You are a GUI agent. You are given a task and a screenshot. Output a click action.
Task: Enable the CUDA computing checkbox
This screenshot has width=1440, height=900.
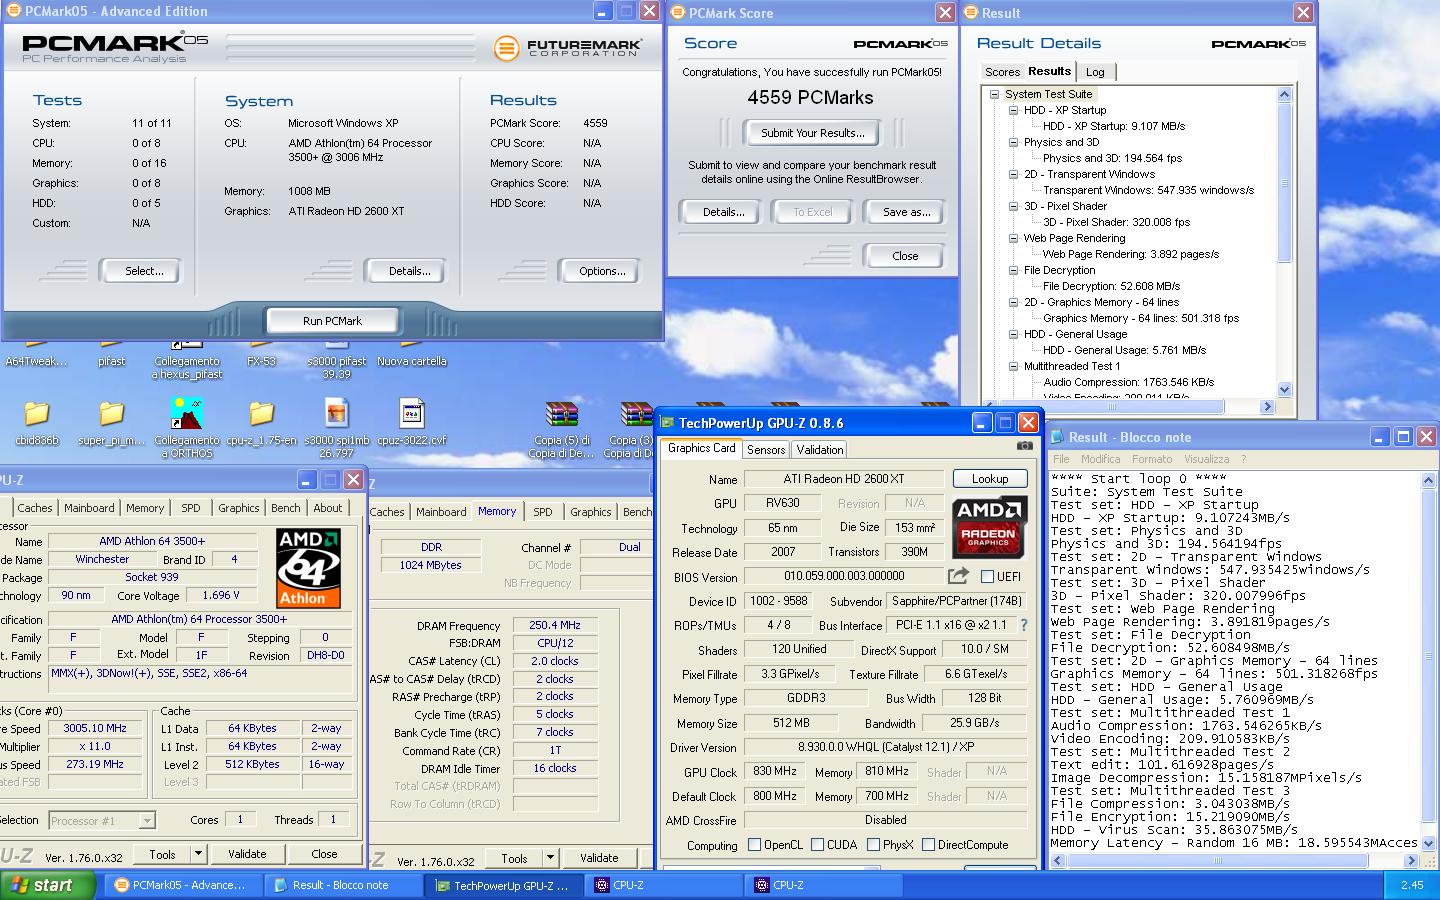[818, 845]
